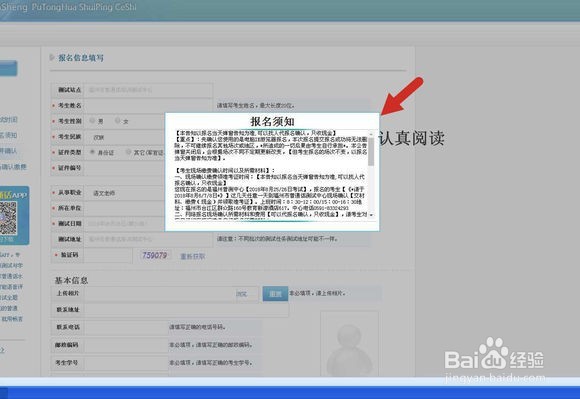
Task: Open the 从事职业 occupation dropdown
Action: (x=125, y=193)
